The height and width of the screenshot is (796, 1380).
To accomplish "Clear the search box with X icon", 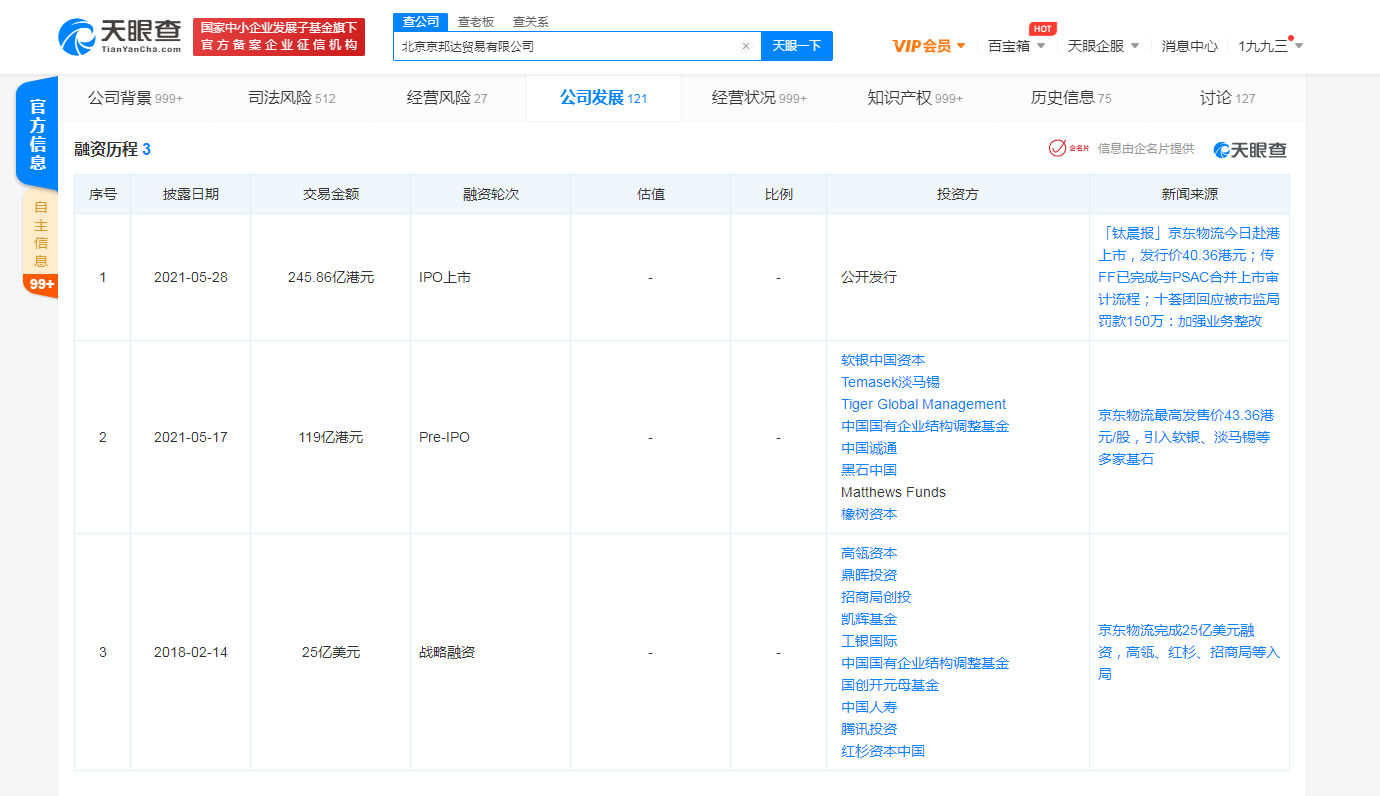I will (745, 46).
